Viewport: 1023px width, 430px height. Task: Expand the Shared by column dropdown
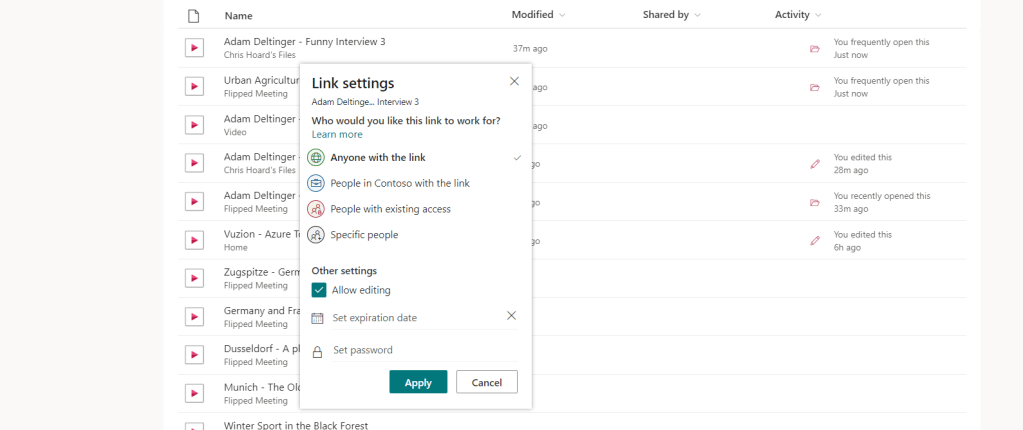pos(672,15)
